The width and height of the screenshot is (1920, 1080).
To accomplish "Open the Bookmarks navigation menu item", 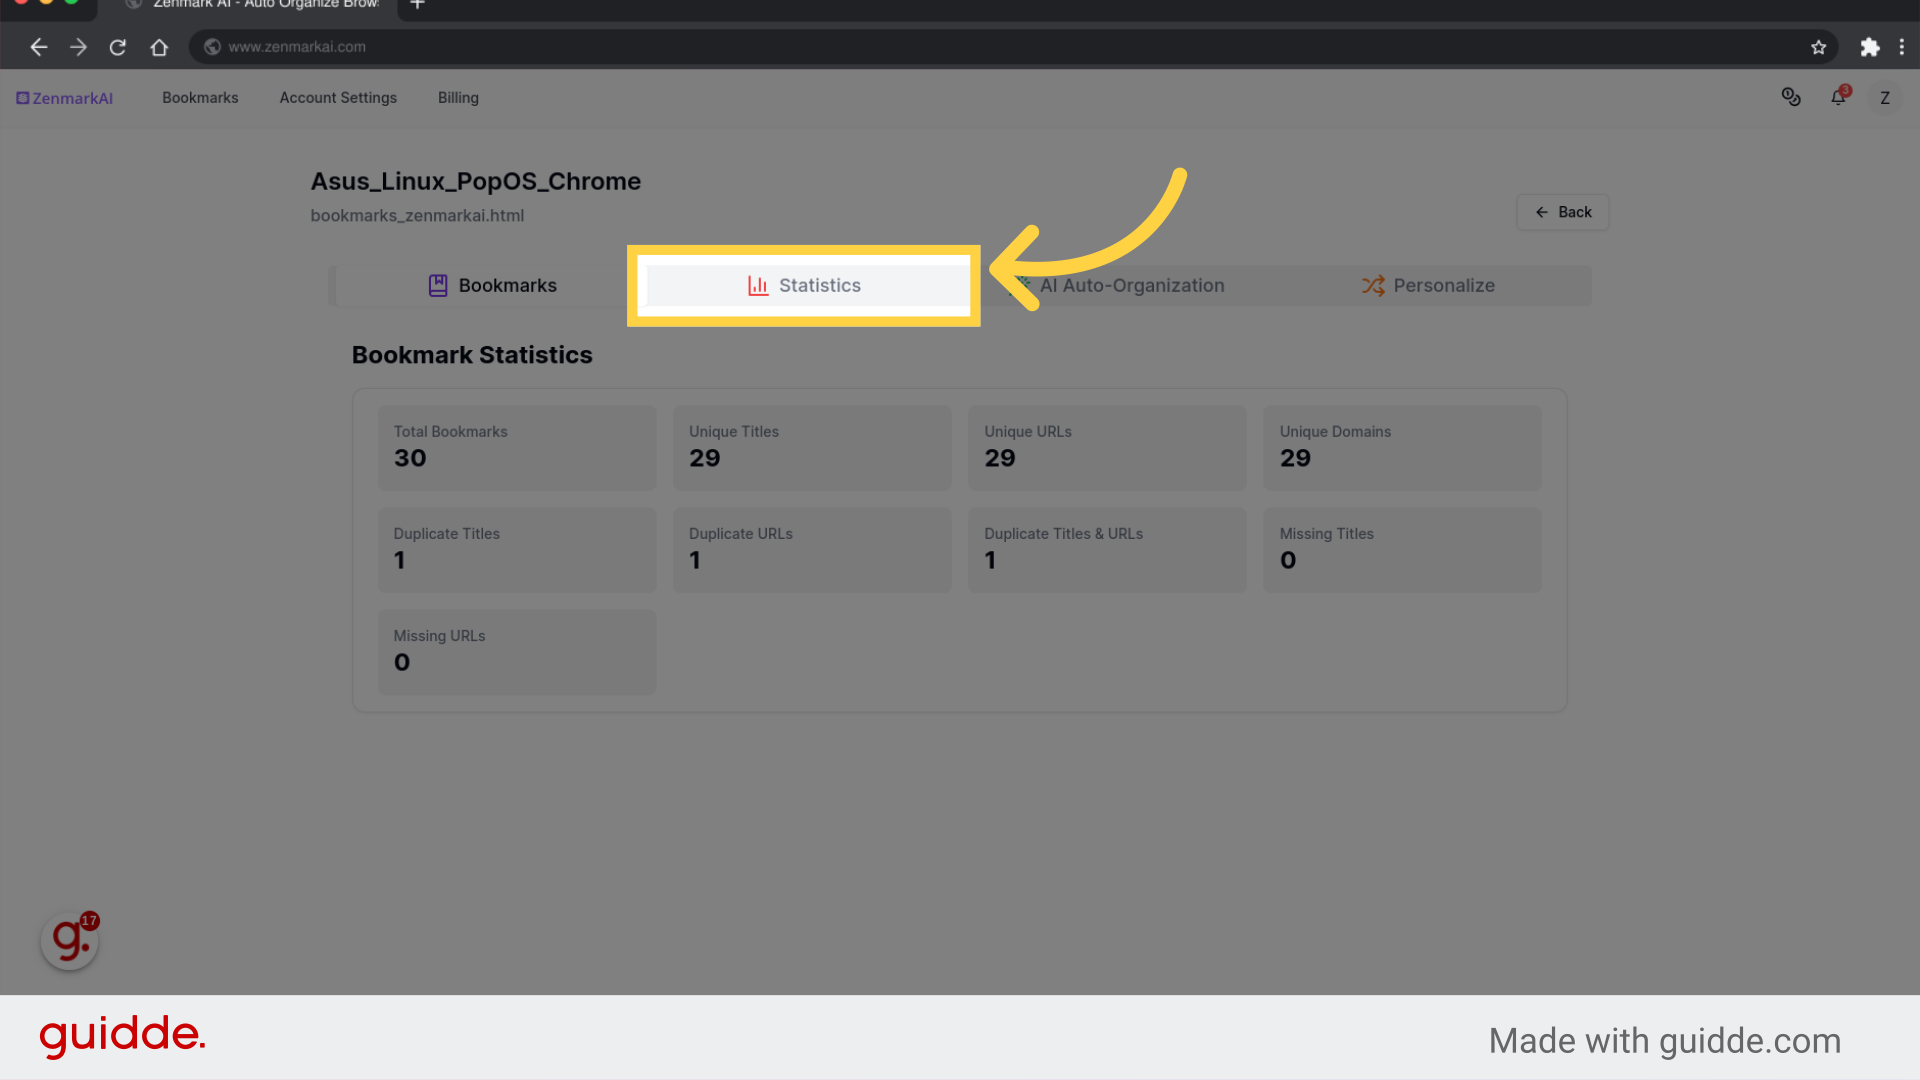I will click(x=200, y=98).
